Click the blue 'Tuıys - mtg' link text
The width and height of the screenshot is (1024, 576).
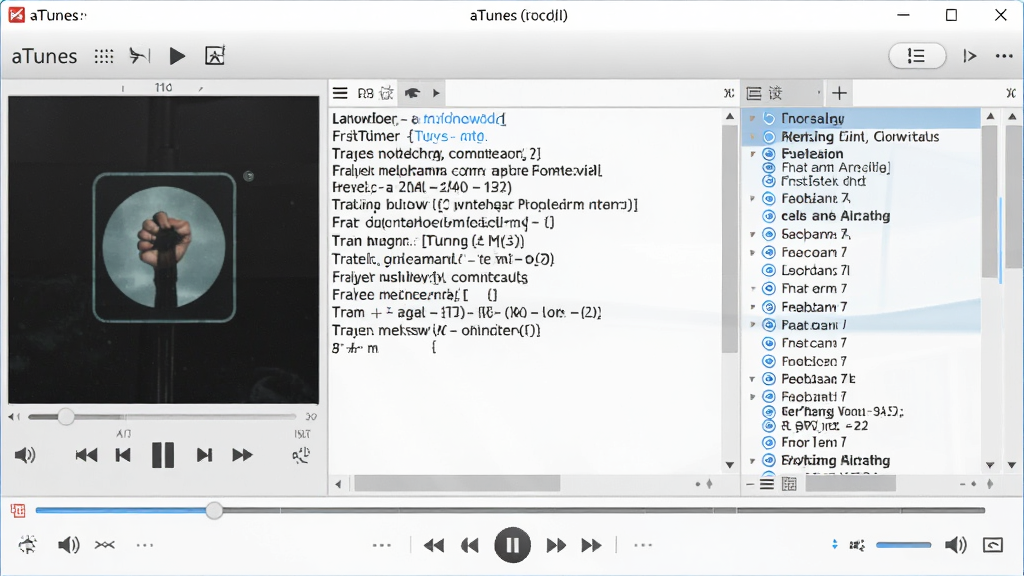(451, 136)
